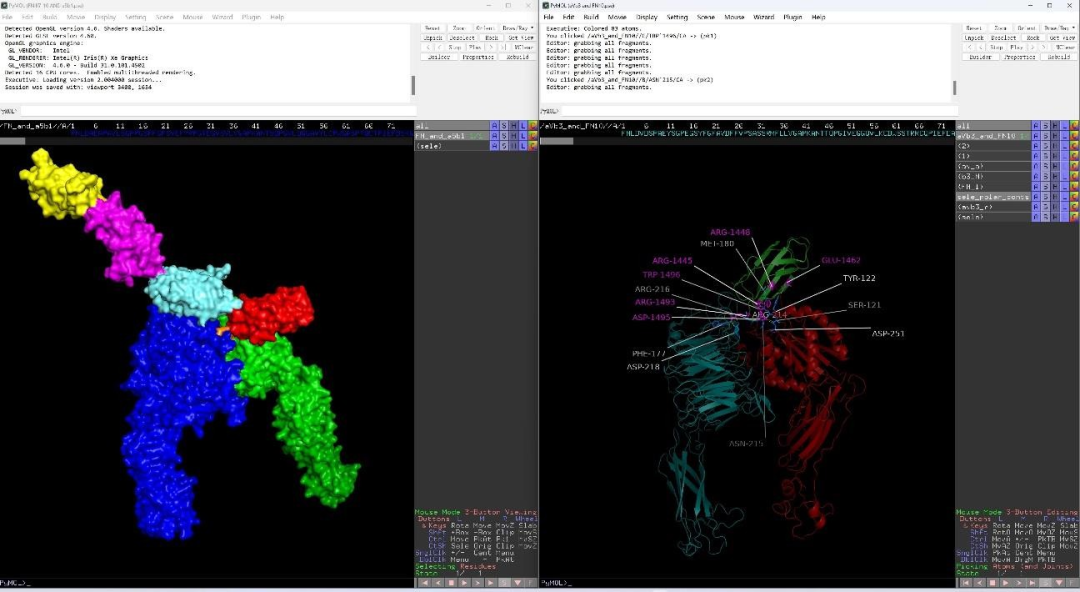This screenshot has width=1080, height=592.
Task: Rewind to first frame in aVb3_and_FN10 window
Action: (966, 583)
